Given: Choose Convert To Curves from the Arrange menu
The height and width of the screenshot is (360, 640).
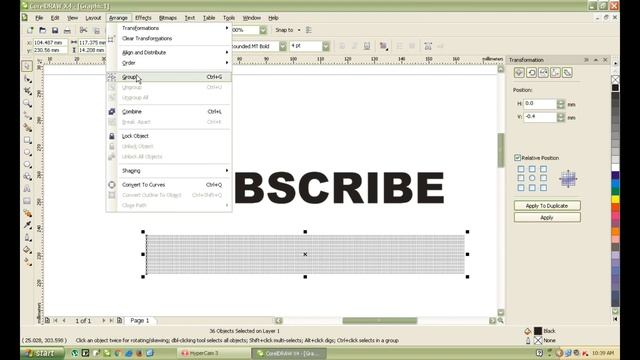Looking at the screenshot, I should 169,185.
